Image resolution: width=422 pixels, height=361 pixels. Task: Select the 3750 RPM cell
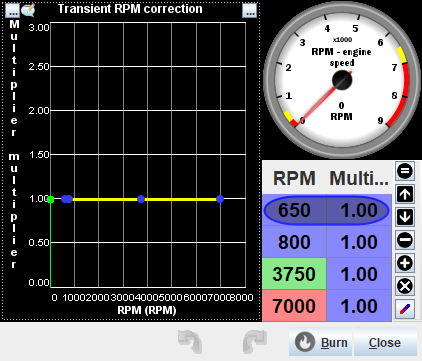pos(294,274)
